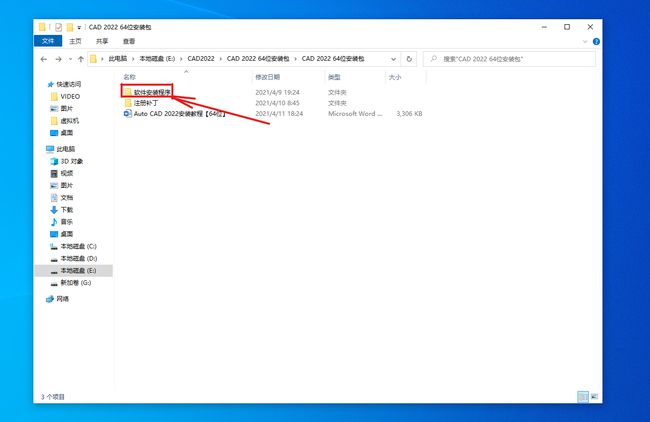This screenshot has height=422, width=650.
Task: Open the VIDEO folder in sidebar
Action: [65, 96]
